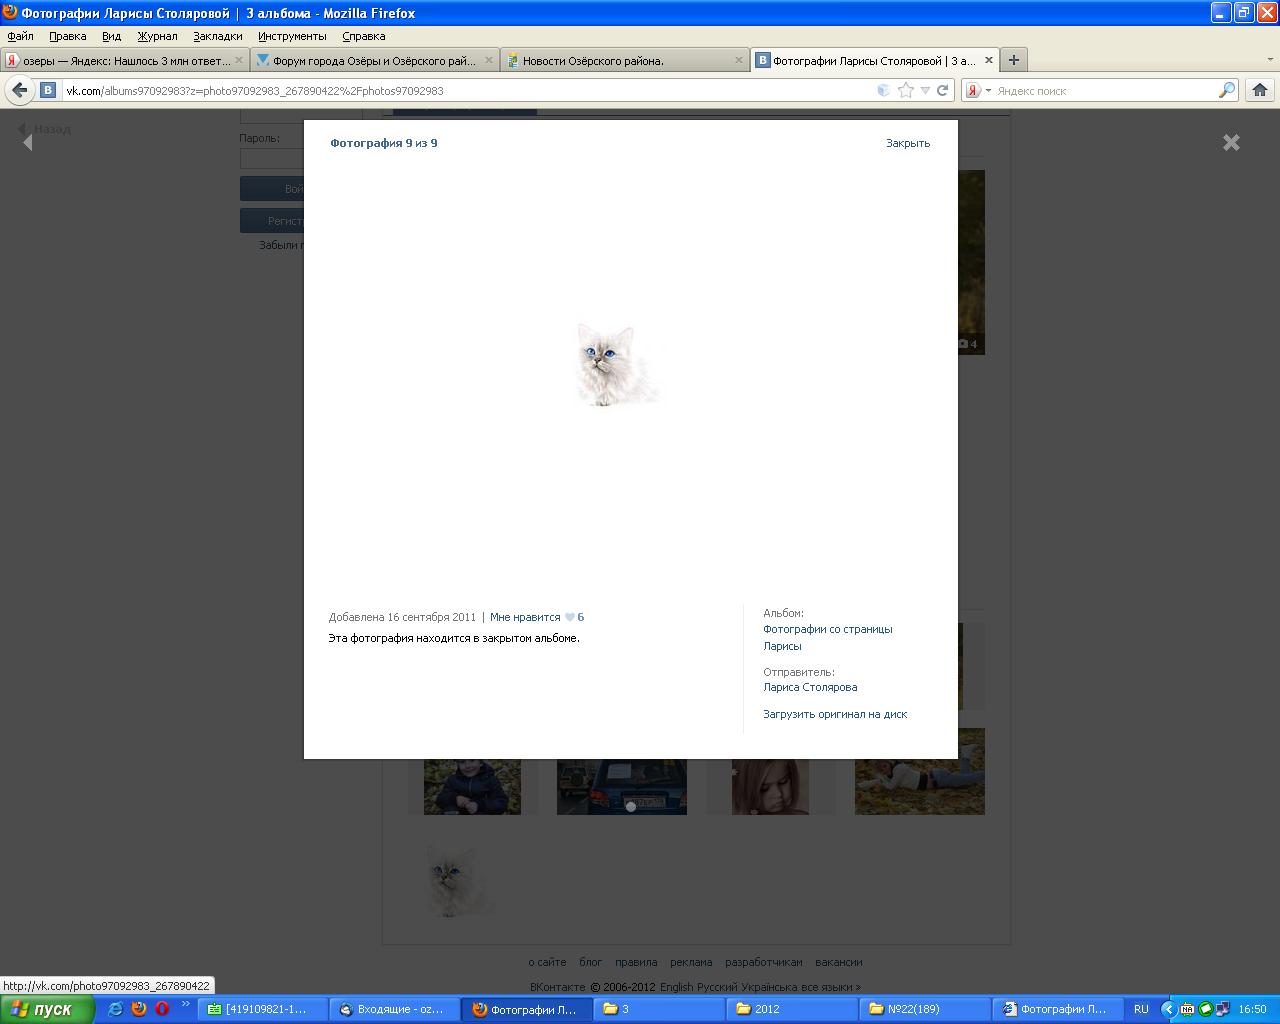Go back with the browser back arrow
This screenshot has width=1280, height=1024.
click(x=19, y=90)
